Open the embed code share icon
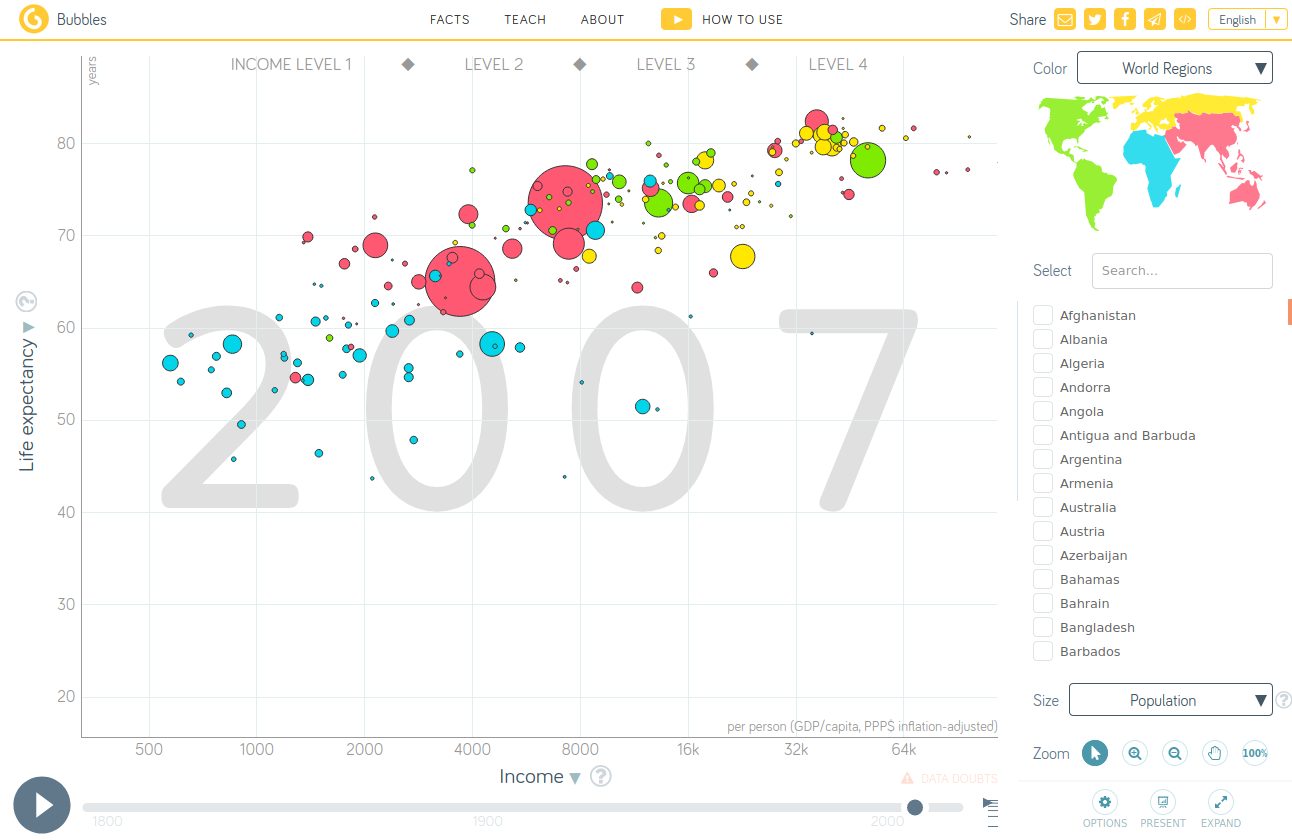This screenshot has height=840, width=1292. (x=1185, y=19)
